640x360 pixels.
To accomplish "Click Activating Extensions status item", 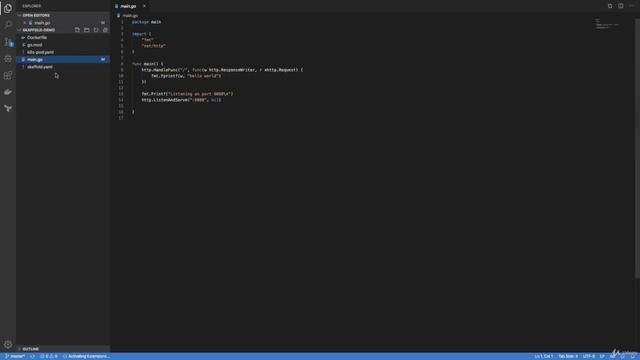I will 86,356.
